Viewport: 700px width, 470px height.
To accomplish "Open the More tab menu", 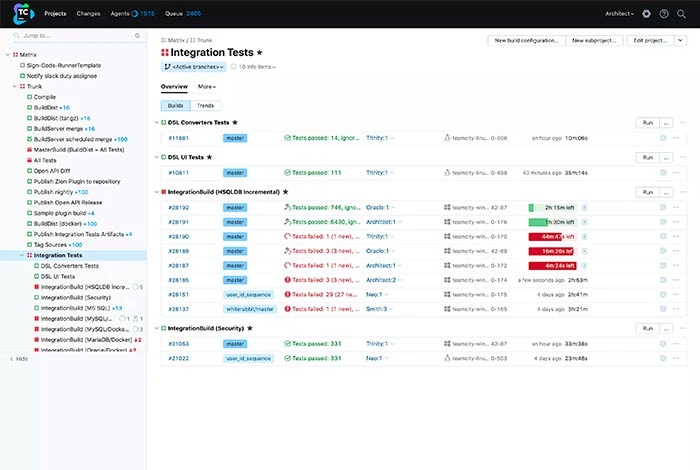I will click(x=206, y=87).
